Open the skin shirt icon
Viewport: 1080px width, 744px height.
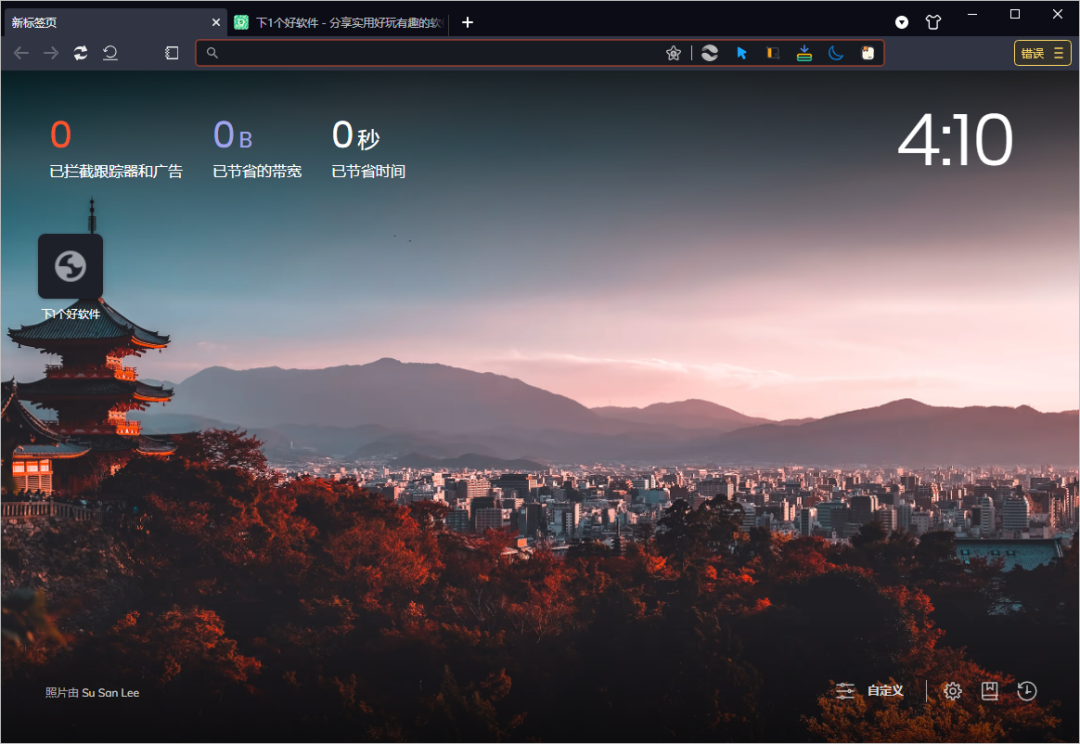point(933,23)
